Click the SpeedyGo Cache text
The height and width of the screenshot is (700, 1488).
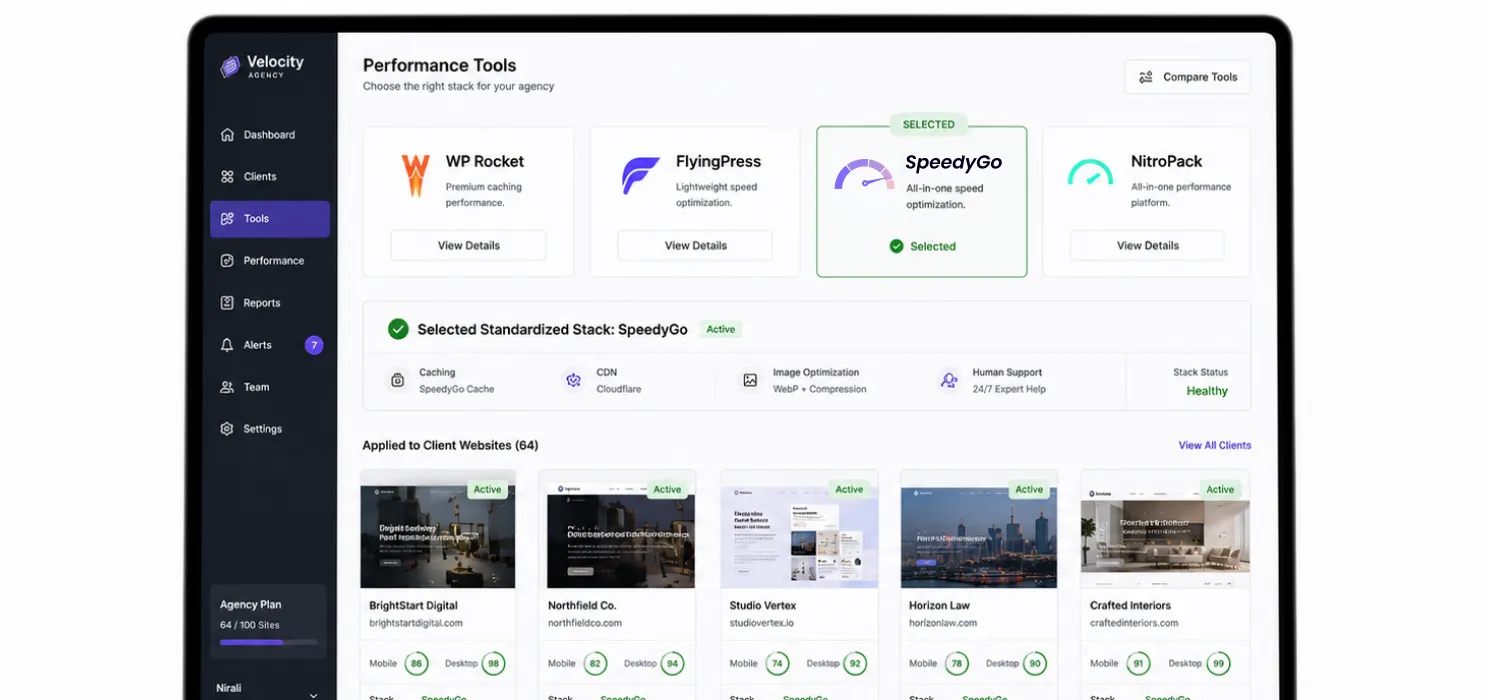[457, 389]
